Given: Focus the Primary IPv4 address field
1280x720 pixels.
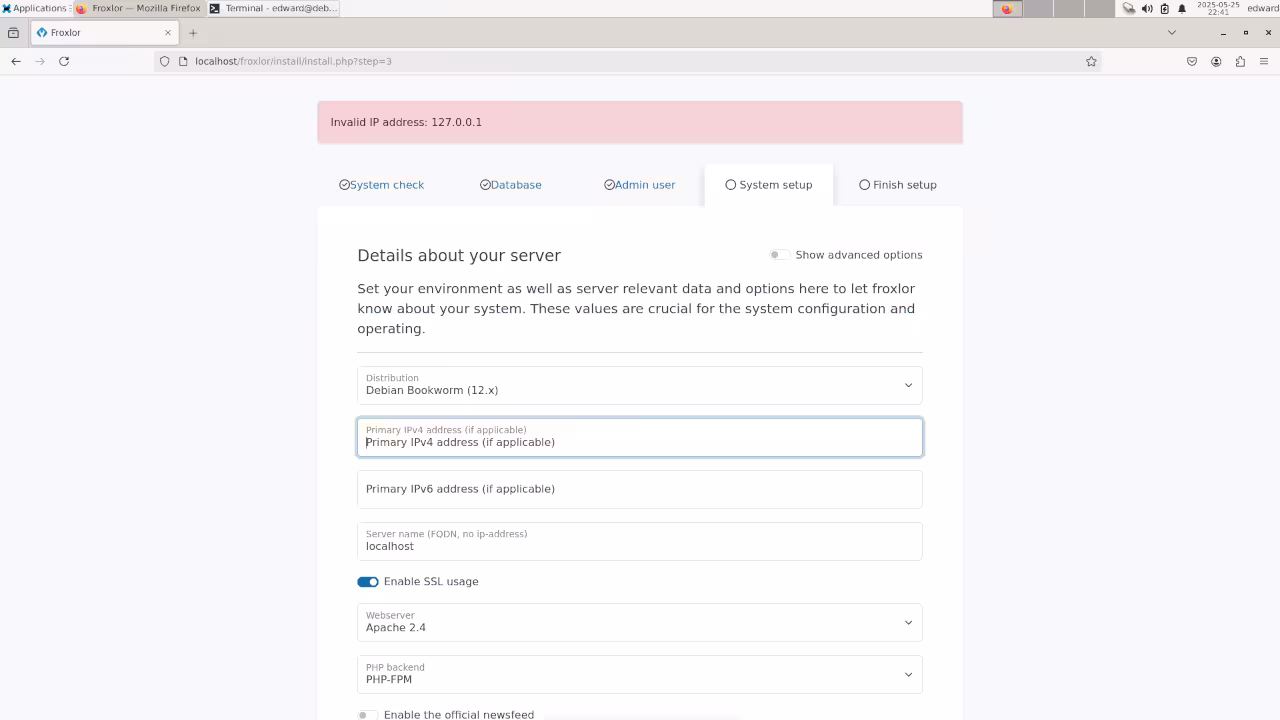Looking at the screenshot, I should (x=640, y=437).
